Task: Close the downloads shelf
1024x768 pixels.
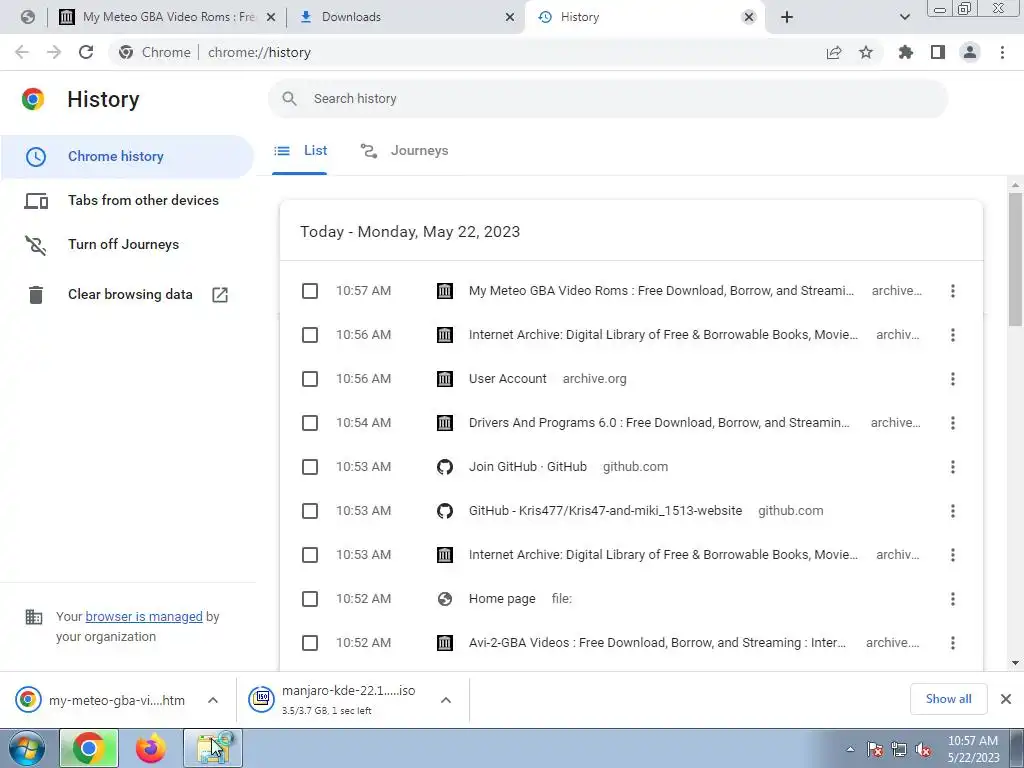Action: tap(1006, 699)
